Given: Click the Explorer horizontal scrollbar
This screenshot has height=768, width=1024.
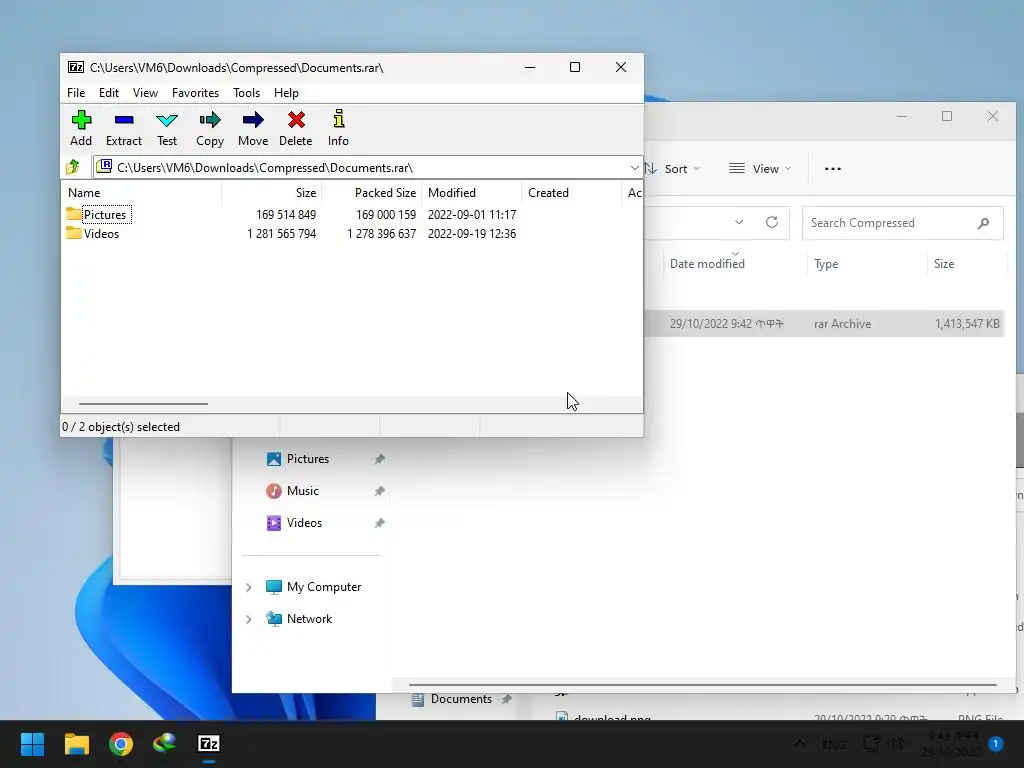Looking at the screenshot, I should (x=703, y=685).
